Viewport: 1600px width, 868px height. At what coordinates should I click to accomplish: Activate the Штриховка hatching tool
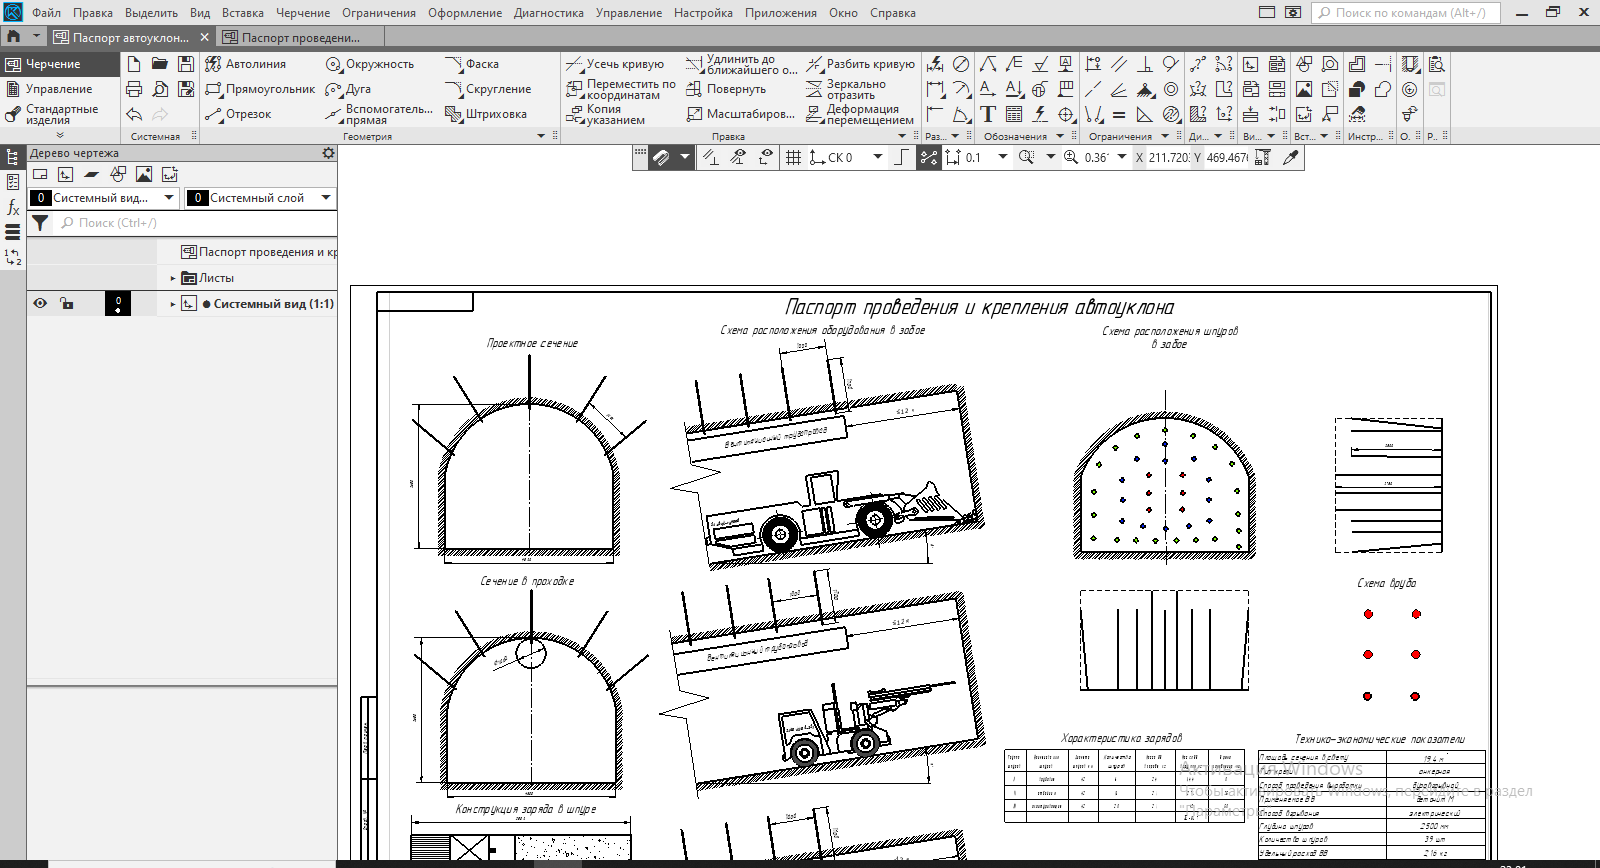(x=486, y=114)
